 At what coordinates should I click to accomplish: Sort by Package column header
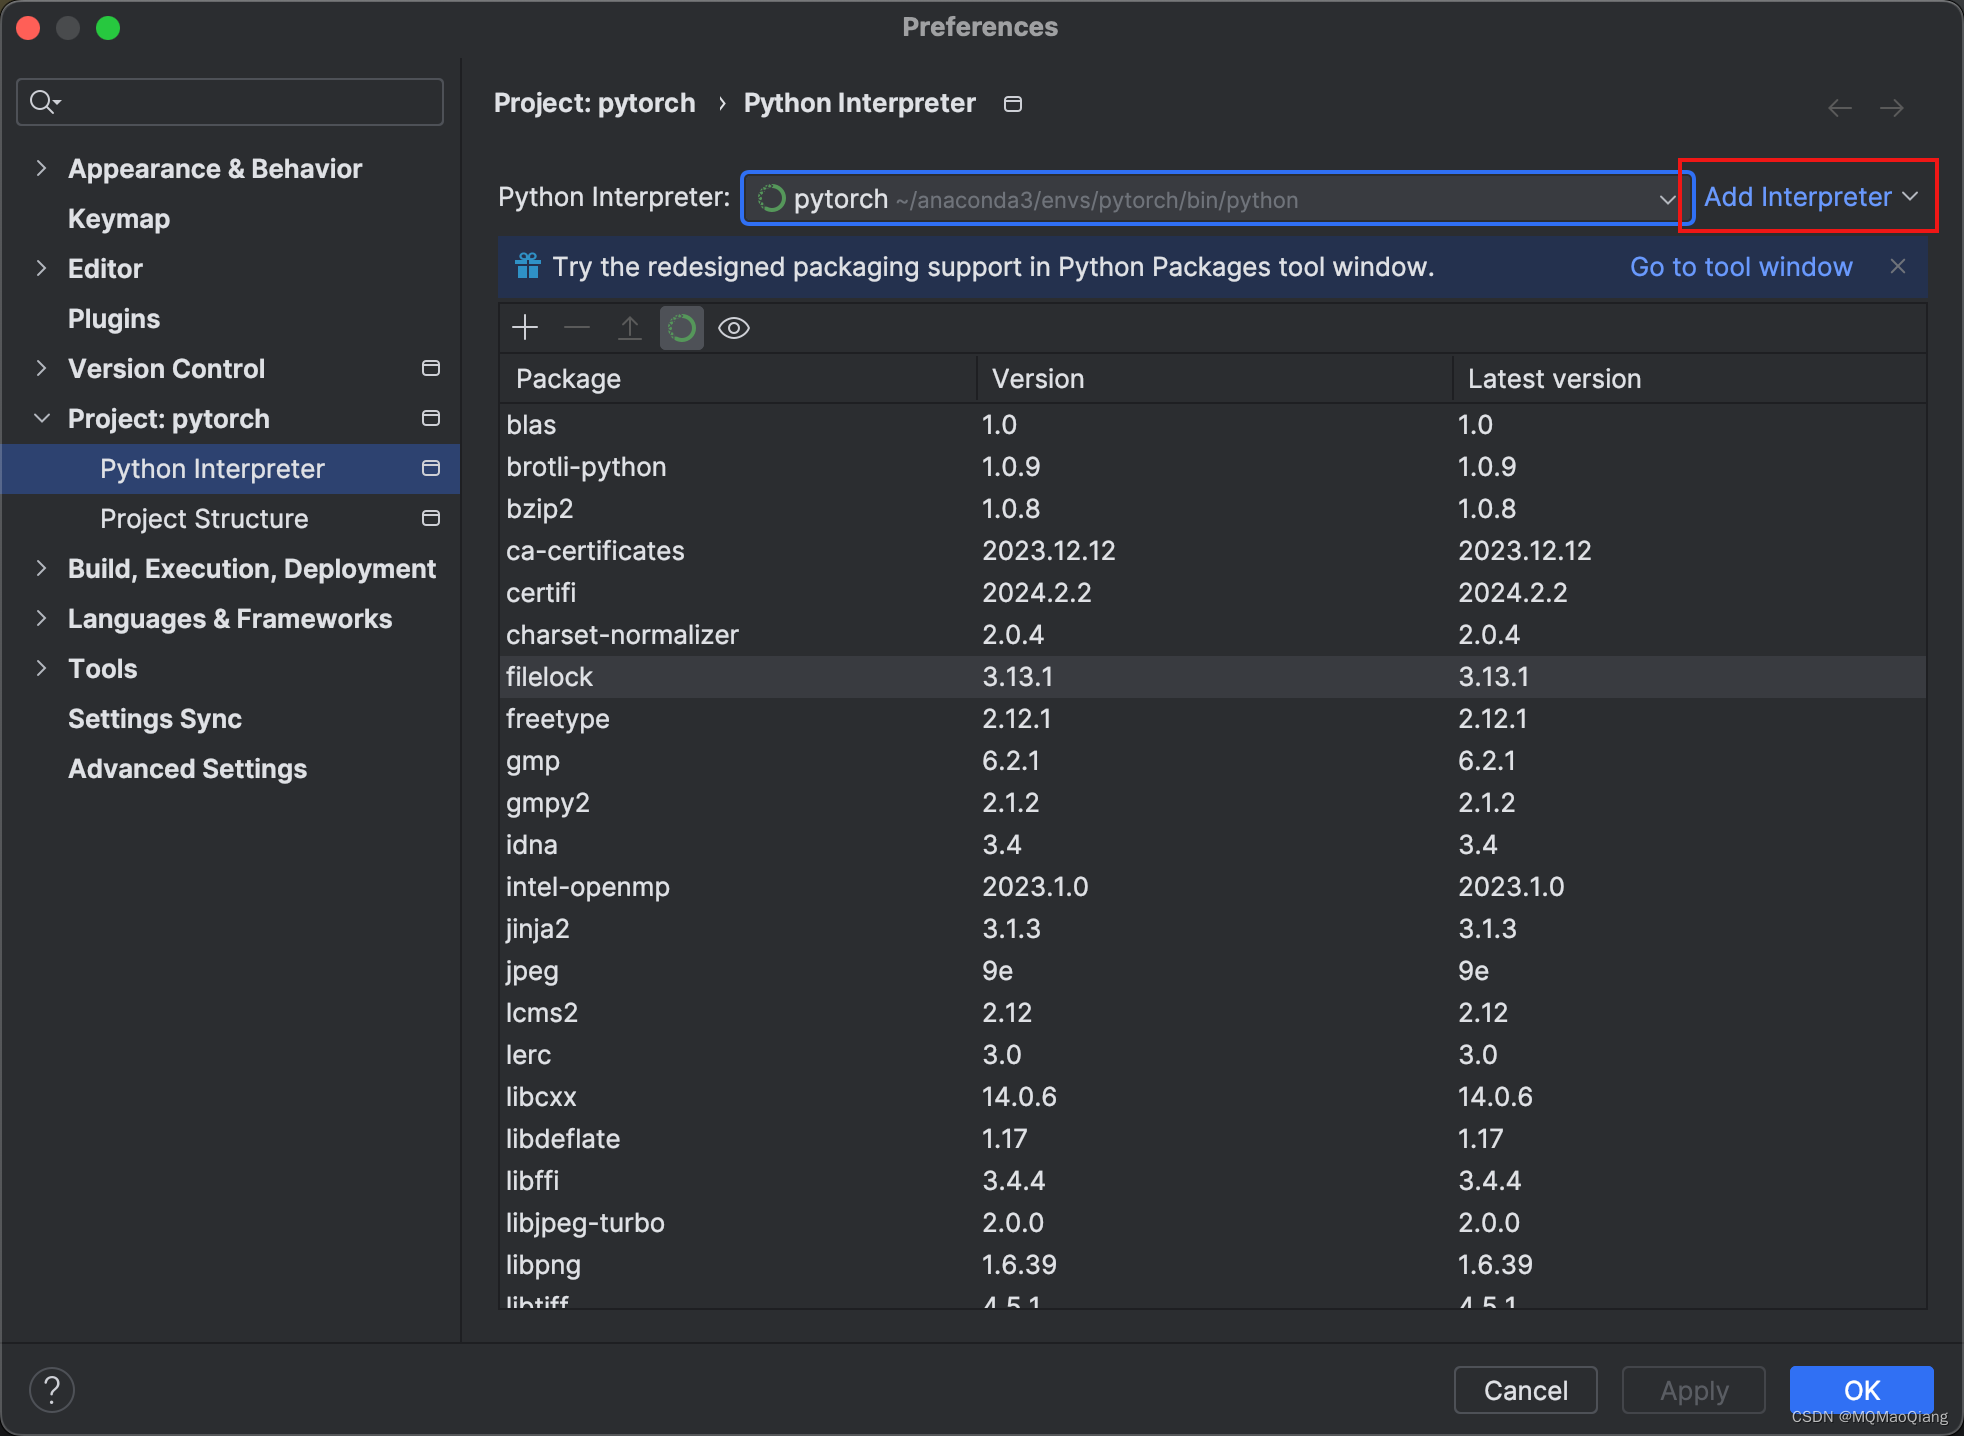coord(738,379)
